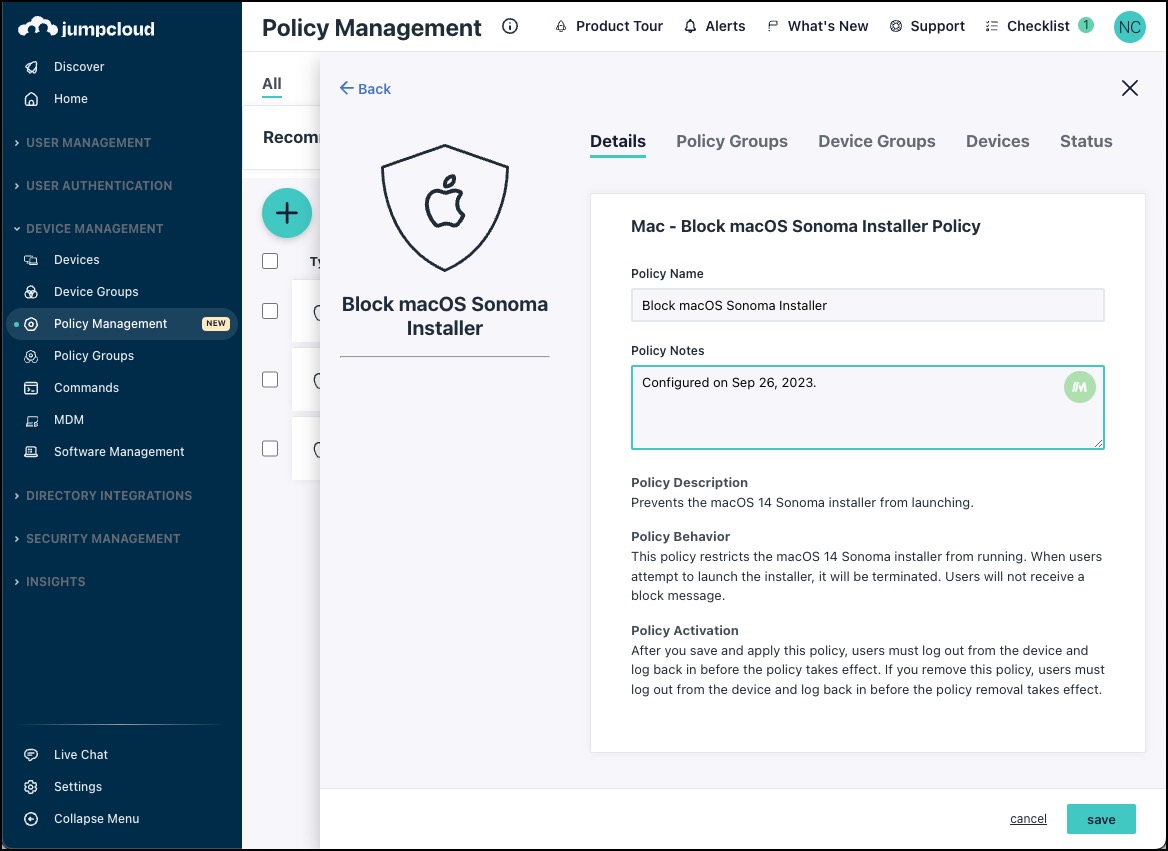Open the Status tab of the policy
Viewport: 1168px width, 851px height.
click(x=1085, y=141)
